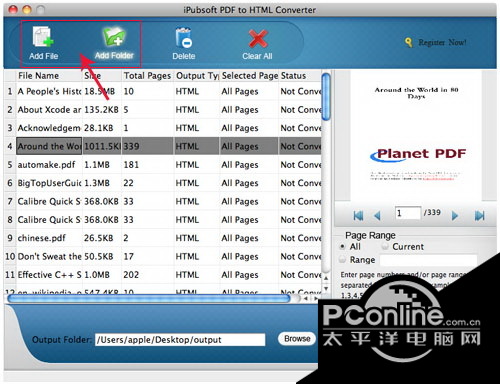
Task: Click the Clear All red X icon
Action: (x=258, y=39)
